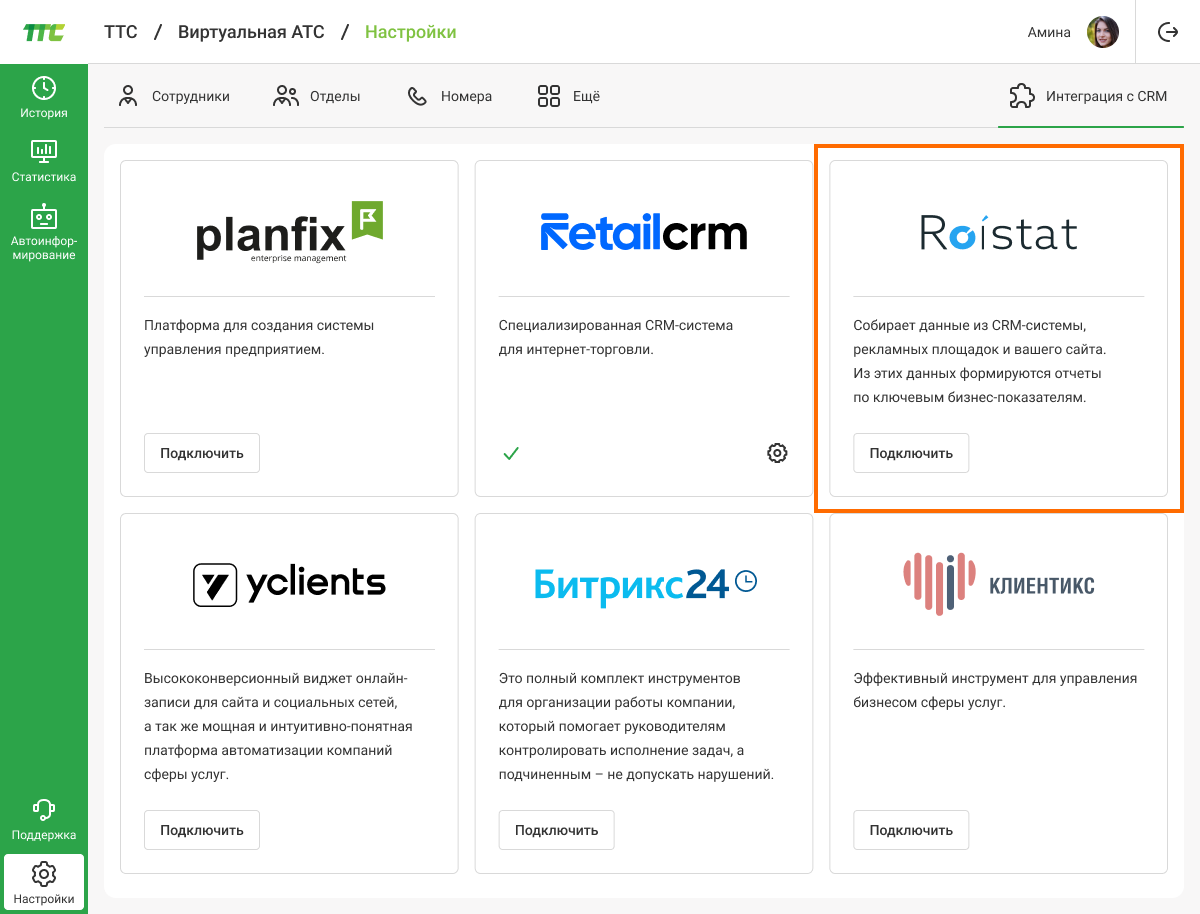Viewport: 1200px width, 914px height.
Task: Click Битрикс24 description 'Это полный комплект инструментов'
Action: [620, 678]
